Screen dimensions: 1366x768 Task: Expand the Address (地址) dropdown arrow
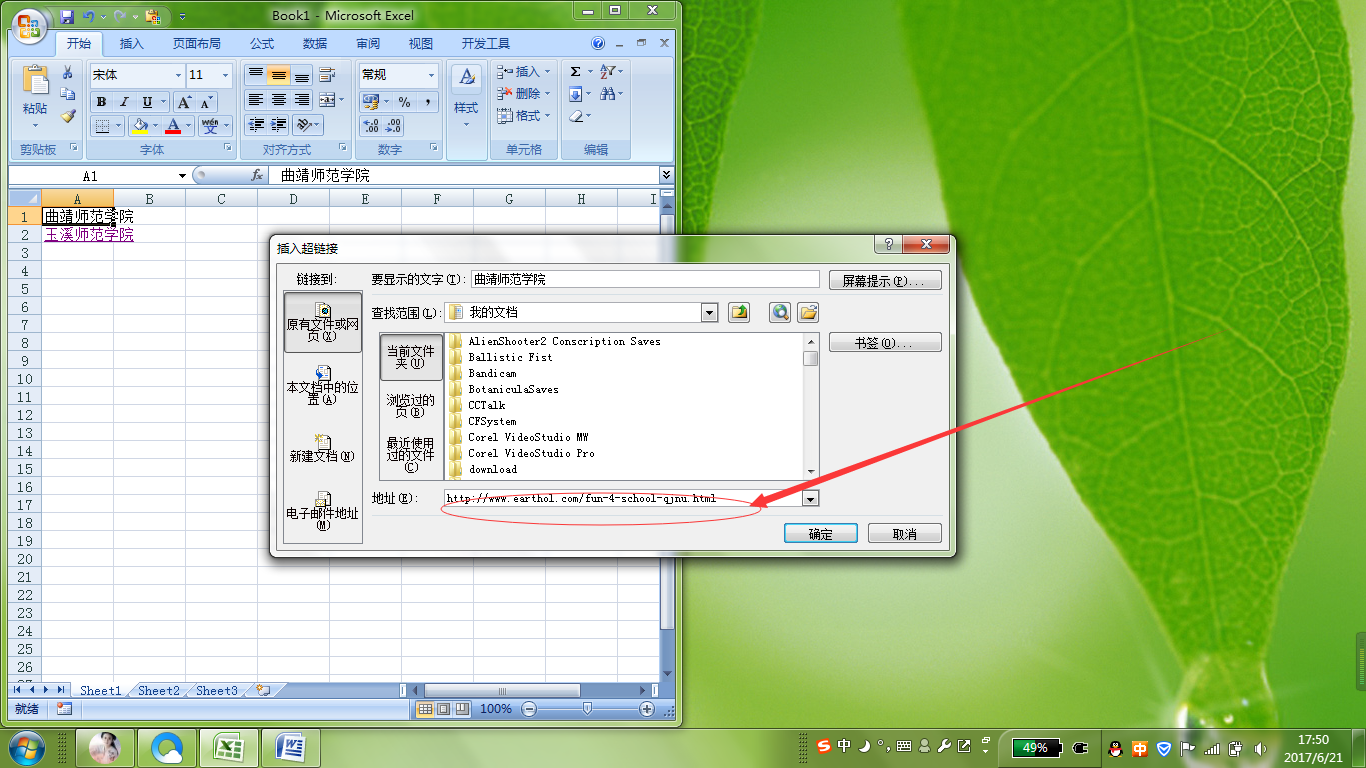point(811,498)
